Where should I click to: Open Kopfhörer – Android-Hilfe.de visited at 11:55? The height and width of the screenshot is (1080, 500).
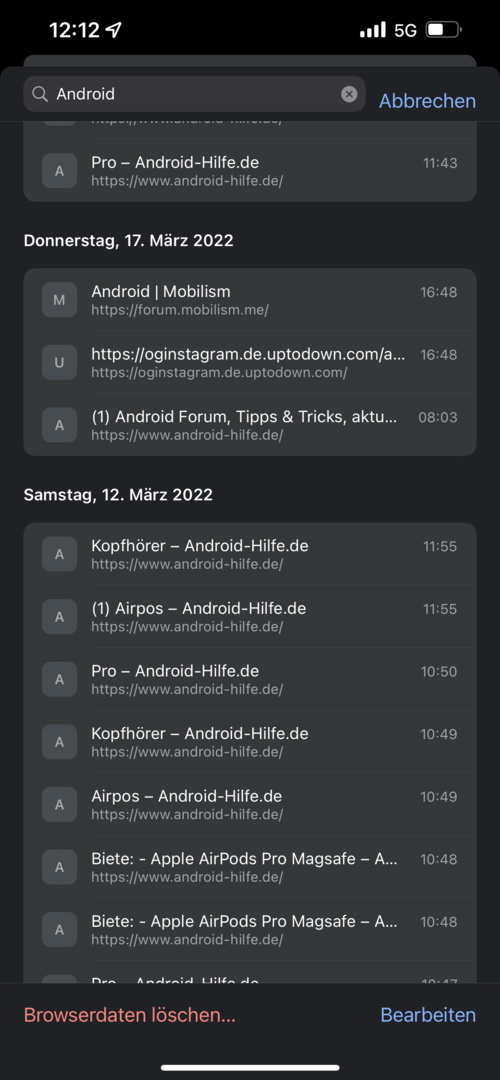point(250,554)
